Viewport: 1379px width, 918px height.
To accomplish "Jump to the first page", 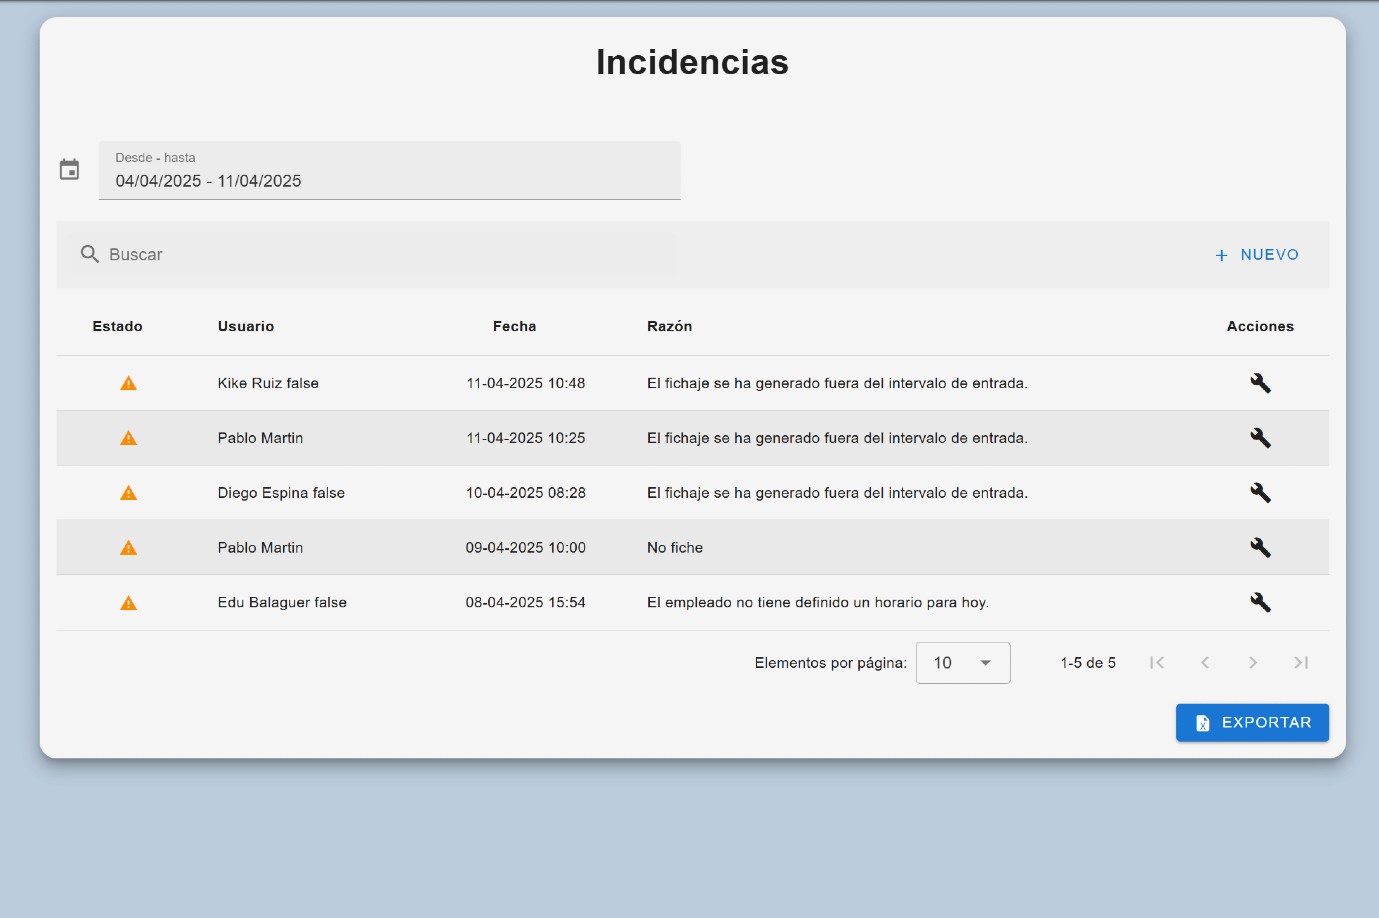I will click(x=1157, y=663).
